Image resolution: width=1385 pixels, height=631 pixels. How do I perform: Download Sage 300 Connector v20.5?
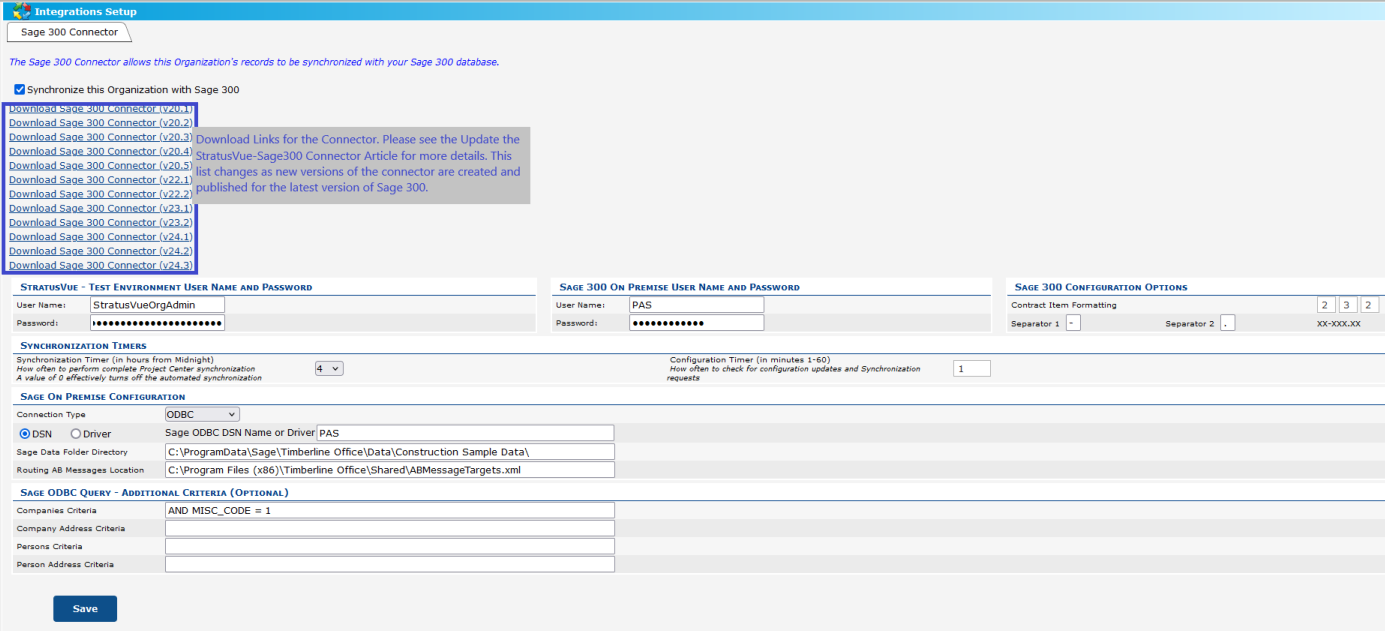101,165
